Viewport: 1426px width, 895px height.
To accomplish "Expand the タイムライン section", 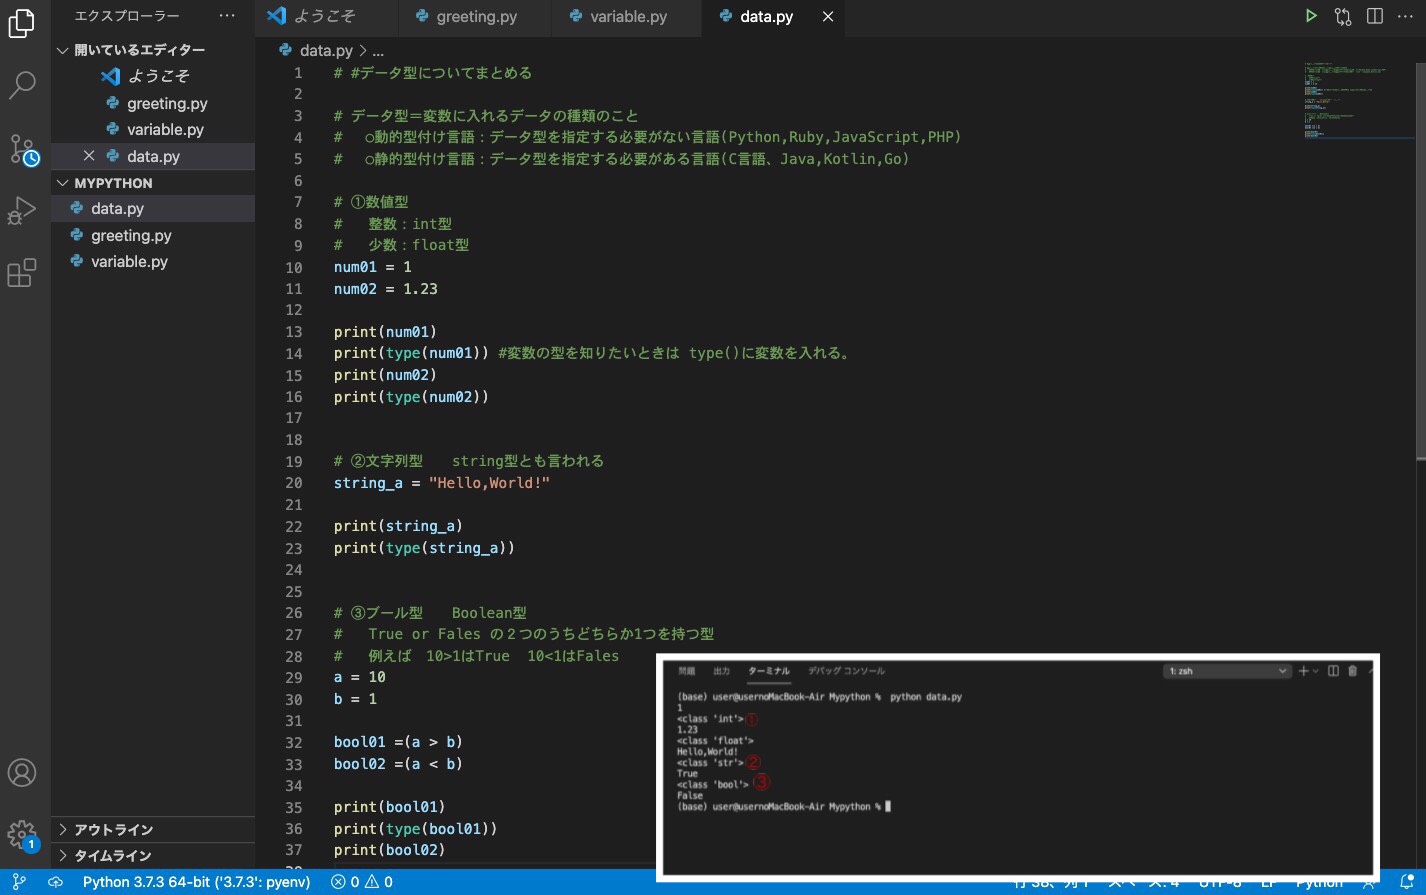I will point(153,856).
